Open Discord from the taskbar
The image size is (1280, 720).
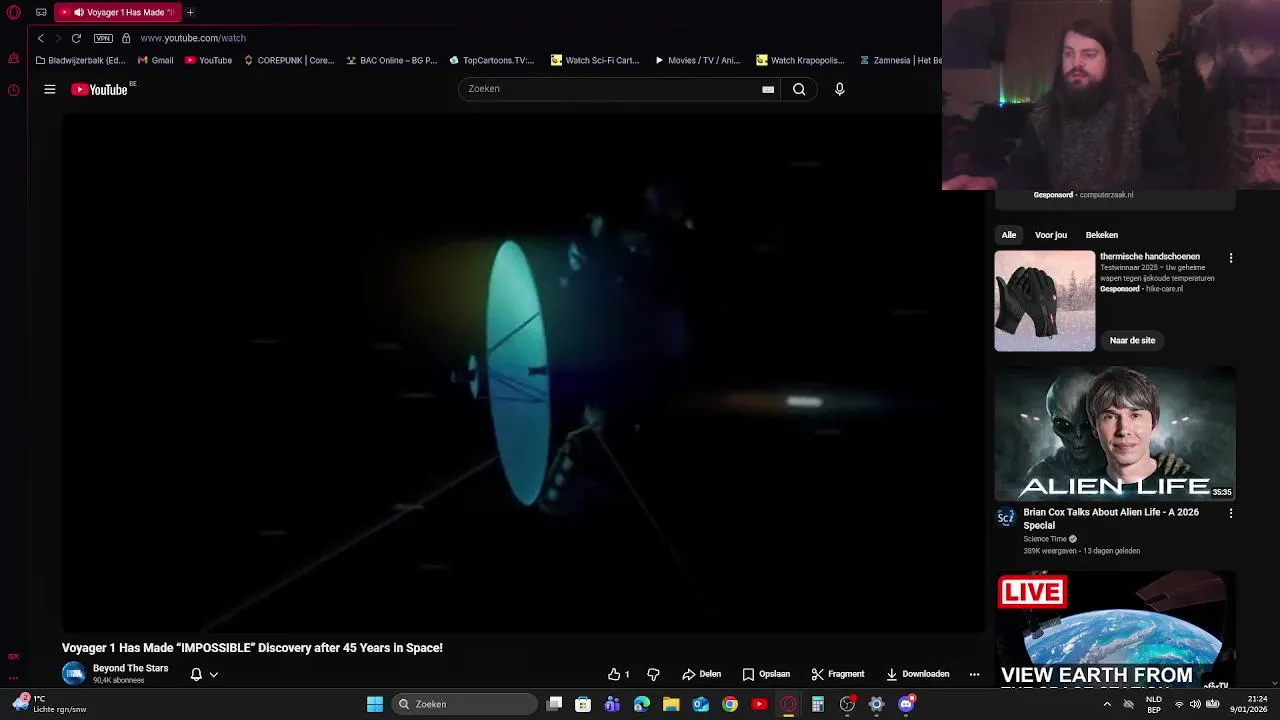click(x=906, y=704)
